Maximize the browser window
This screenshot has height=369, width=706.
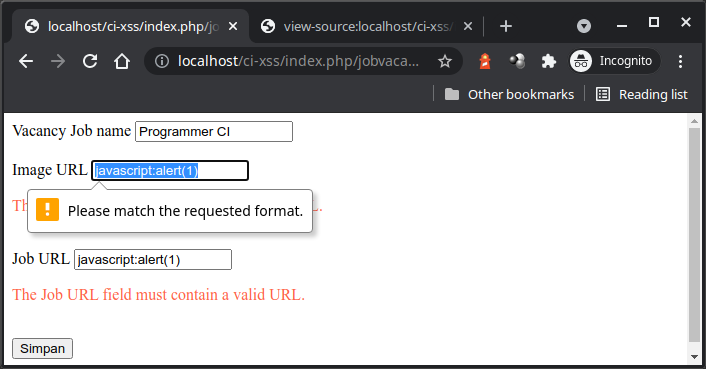[x=654, y=22]
